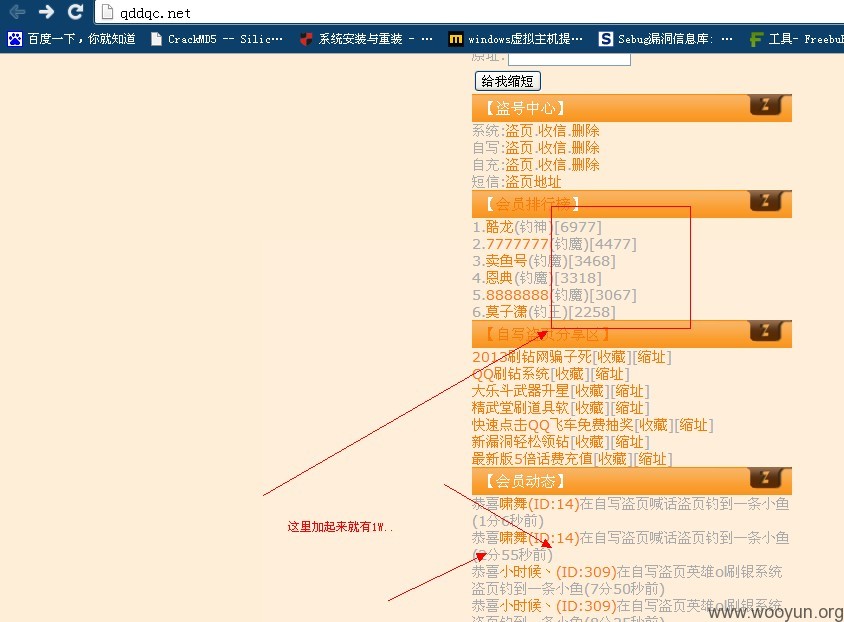Open the windows虚拟主机提 bookmark
Screen dimensions: 844x622
coord(516,39)
